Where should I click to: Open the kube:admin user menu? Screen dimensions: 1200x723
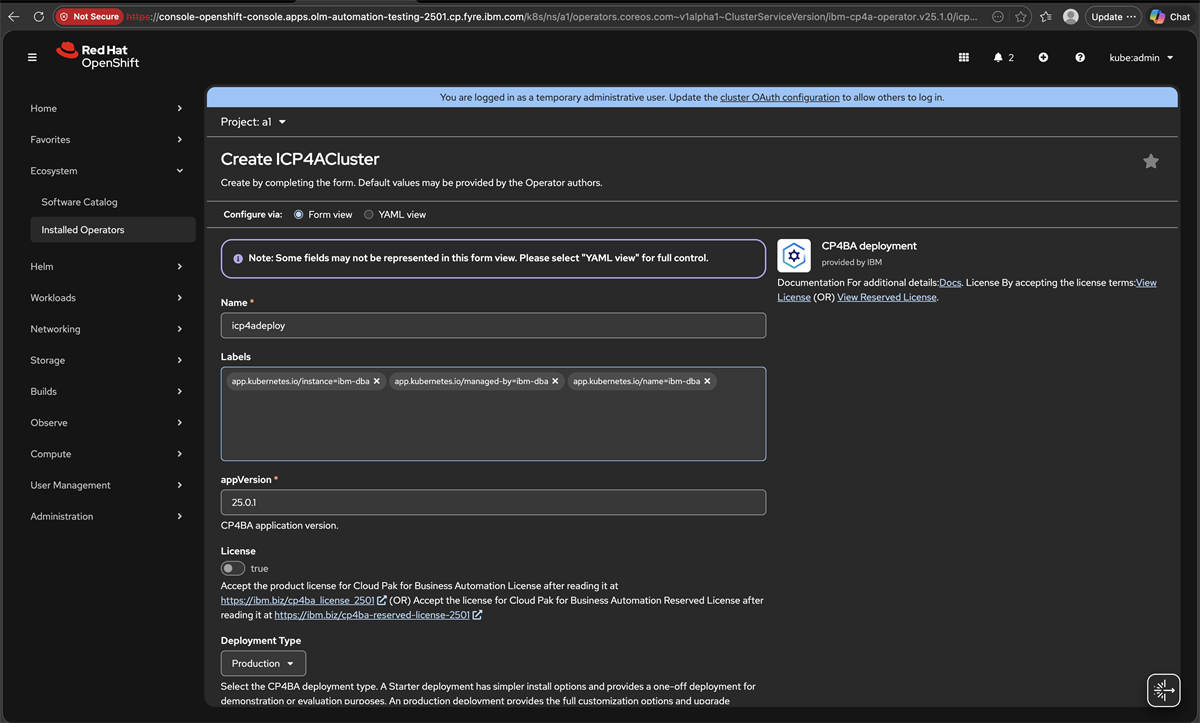point(1141,58)
